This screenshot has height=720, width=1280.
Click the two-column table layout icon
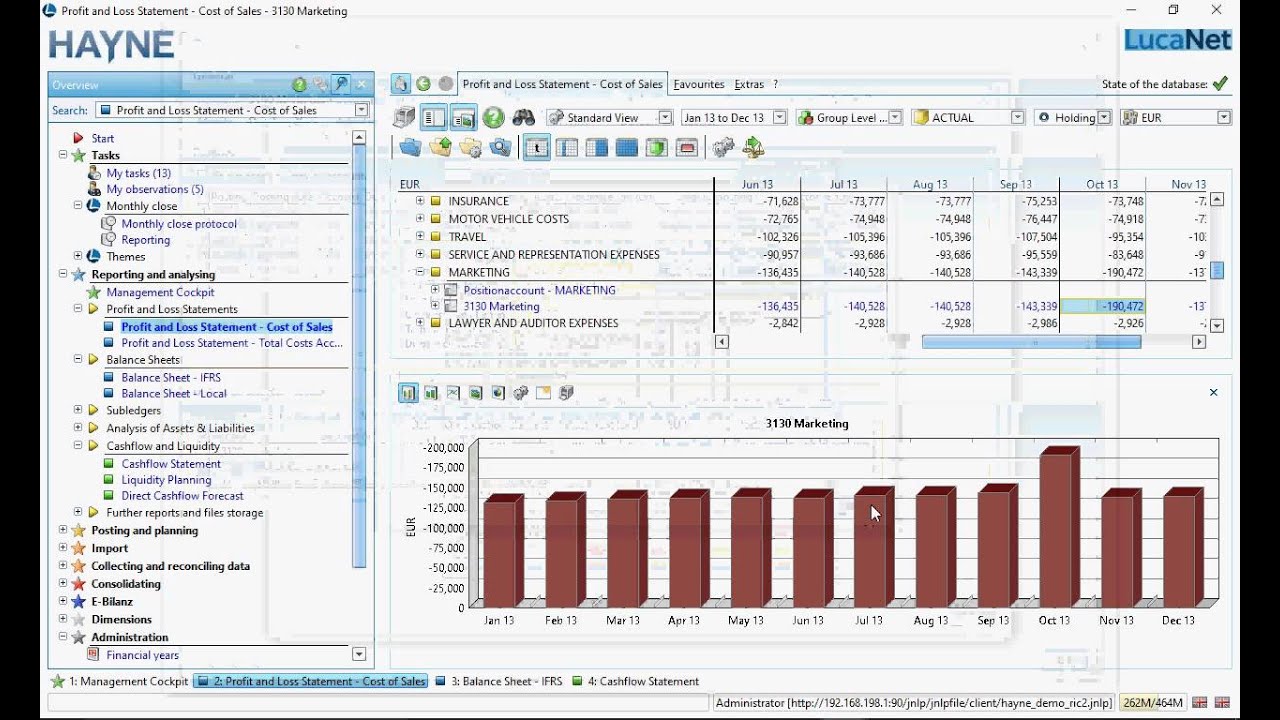tap(567, 148)
